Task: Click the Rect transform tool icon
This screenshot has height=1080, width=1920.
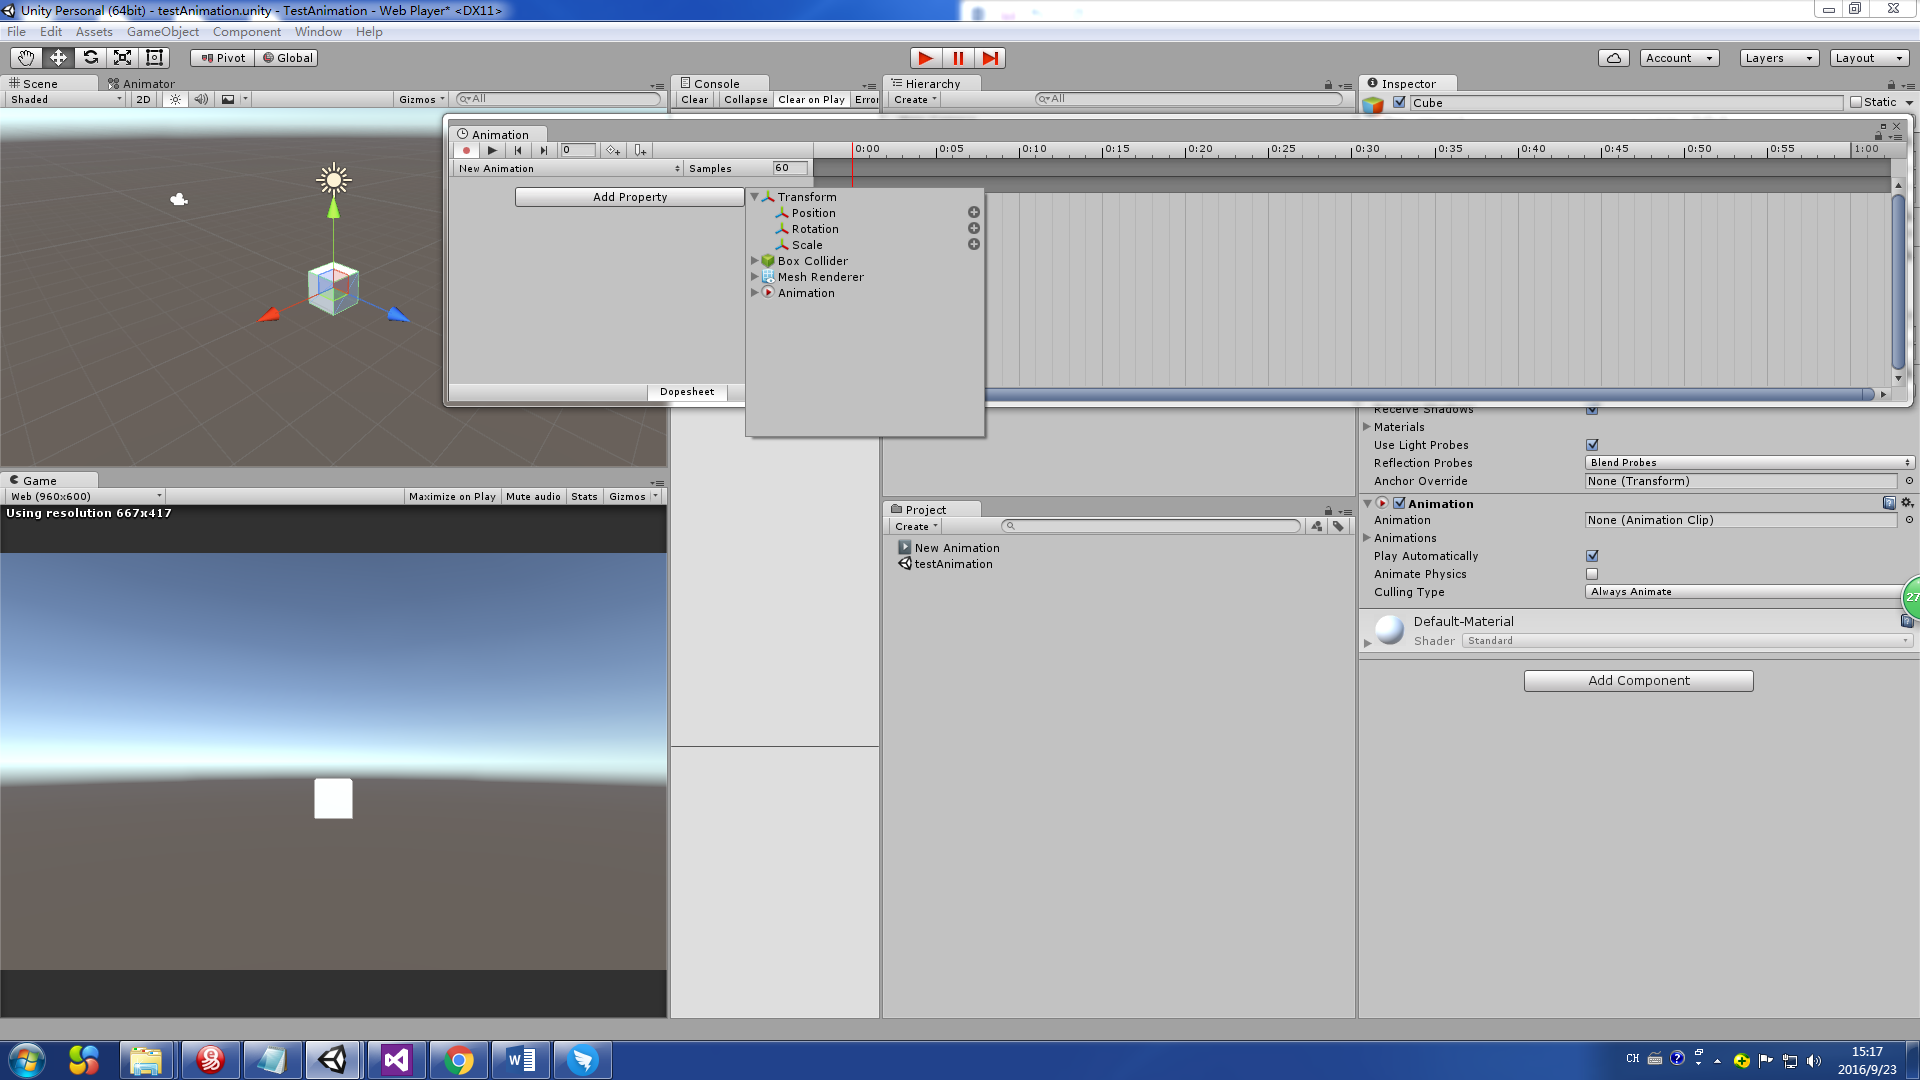Action: click(154, 58)
